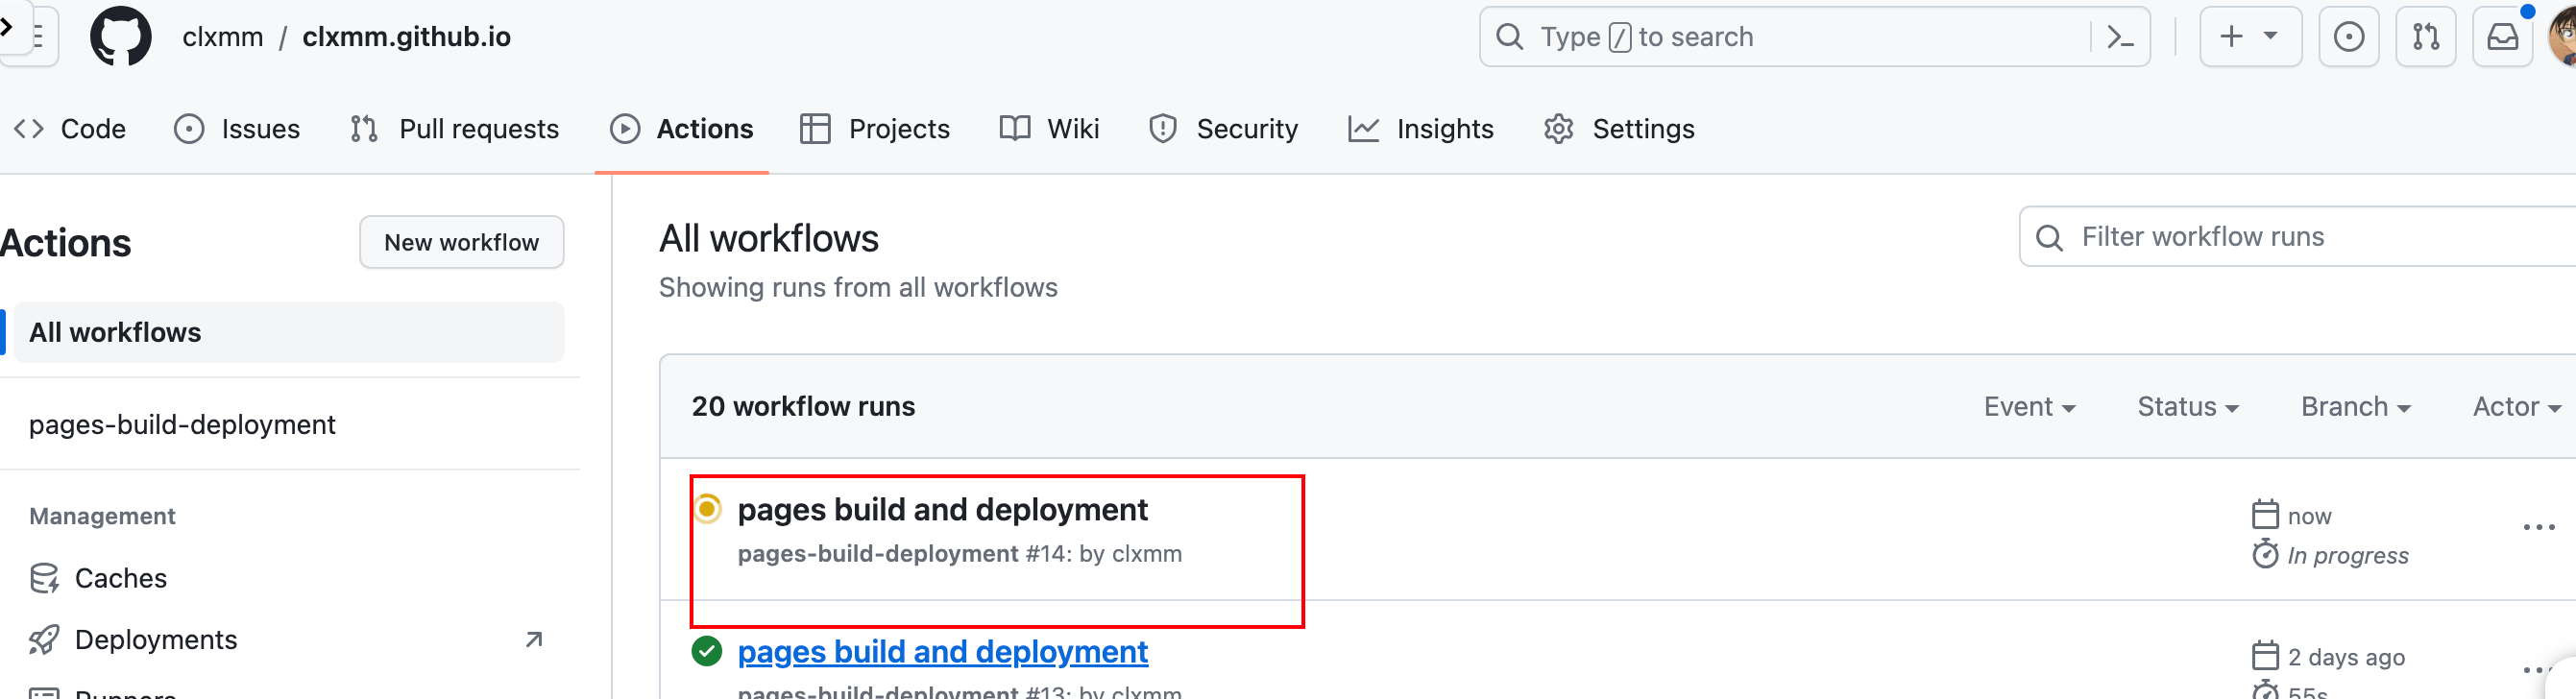Select pages-build-deployment workflow in sidebar
2576x699 pixels.
pyautogui.click(x=182, y=425)
